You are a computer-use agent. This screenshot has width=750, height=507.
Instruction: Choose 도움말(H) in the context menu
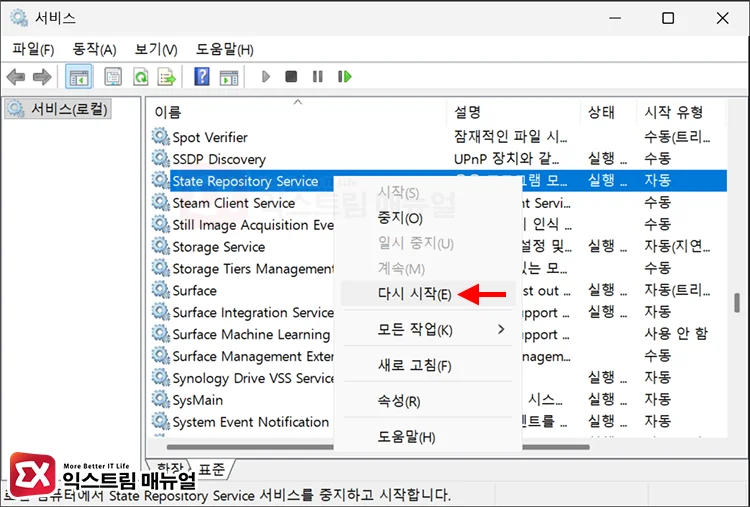(428, 437)
